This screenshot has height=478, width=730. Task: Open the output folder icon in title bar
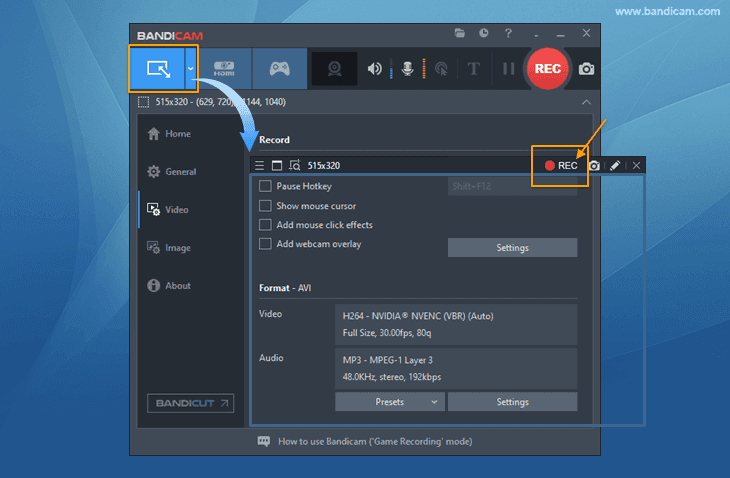click(x=460, y=33)
